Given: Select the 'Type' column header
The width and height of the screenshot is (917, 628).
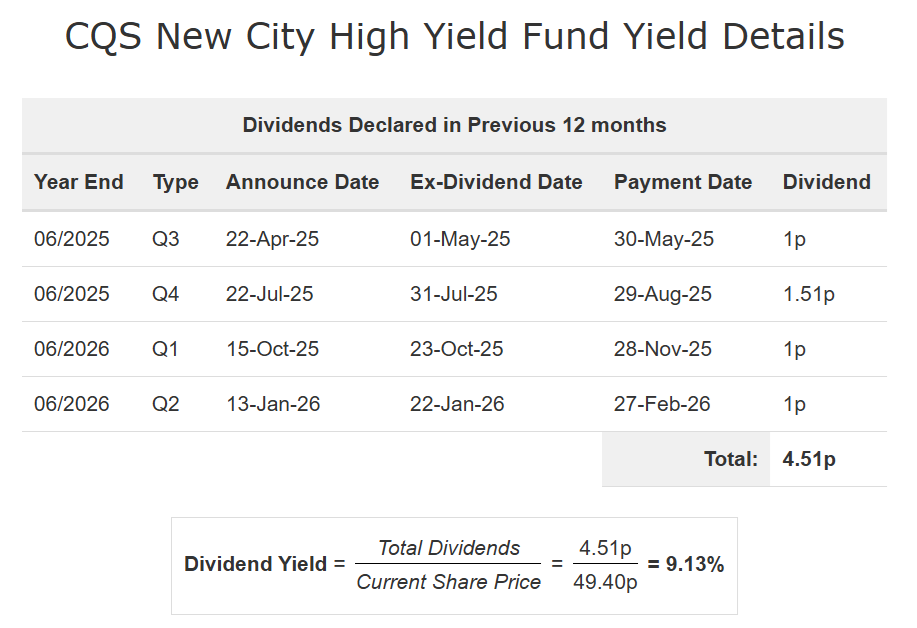Looking at the screenshot, I should (x=176, y=182).
